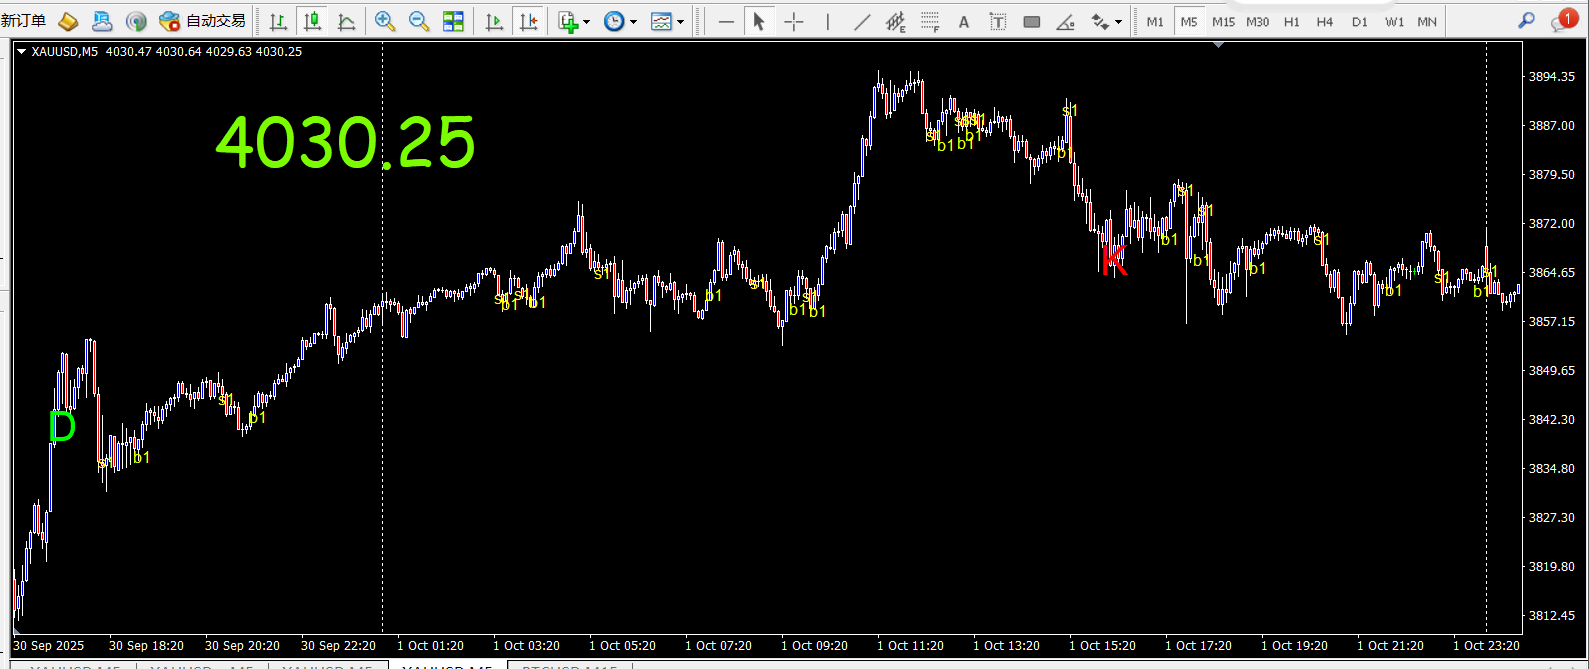The height and width of the screenshot is (669, 1589).
Task: Toggle auto scroll to latest bar
Action: click(494, 21)
